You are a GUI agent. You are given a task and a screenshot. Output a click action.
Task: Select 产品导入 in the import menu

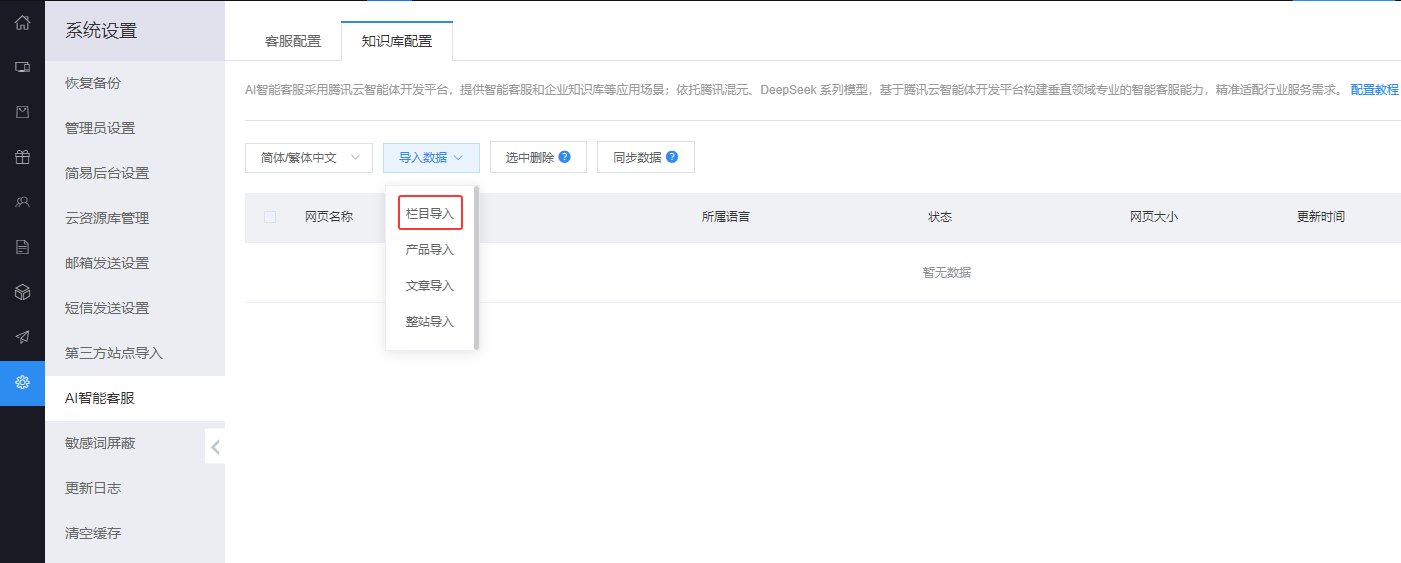(x=430, y=250)
